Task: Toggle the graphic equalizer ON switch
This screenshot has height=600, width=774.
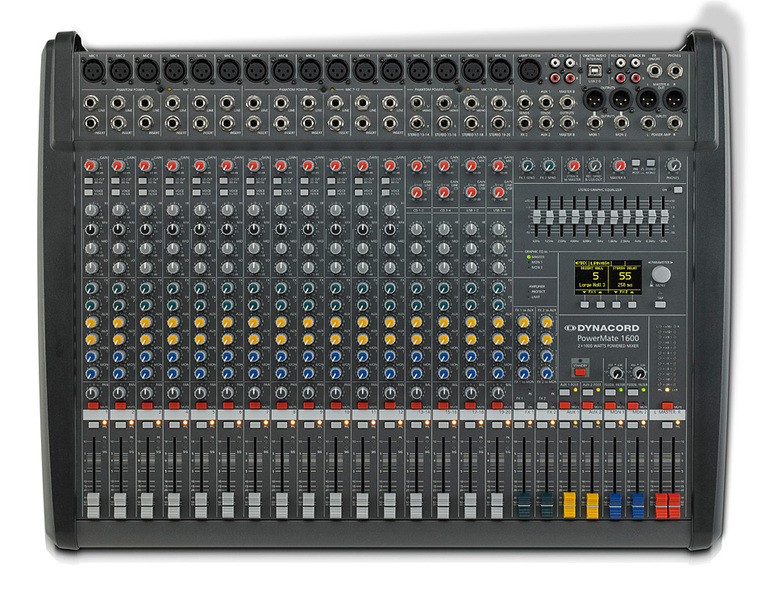Action: (x=678, y=189)
